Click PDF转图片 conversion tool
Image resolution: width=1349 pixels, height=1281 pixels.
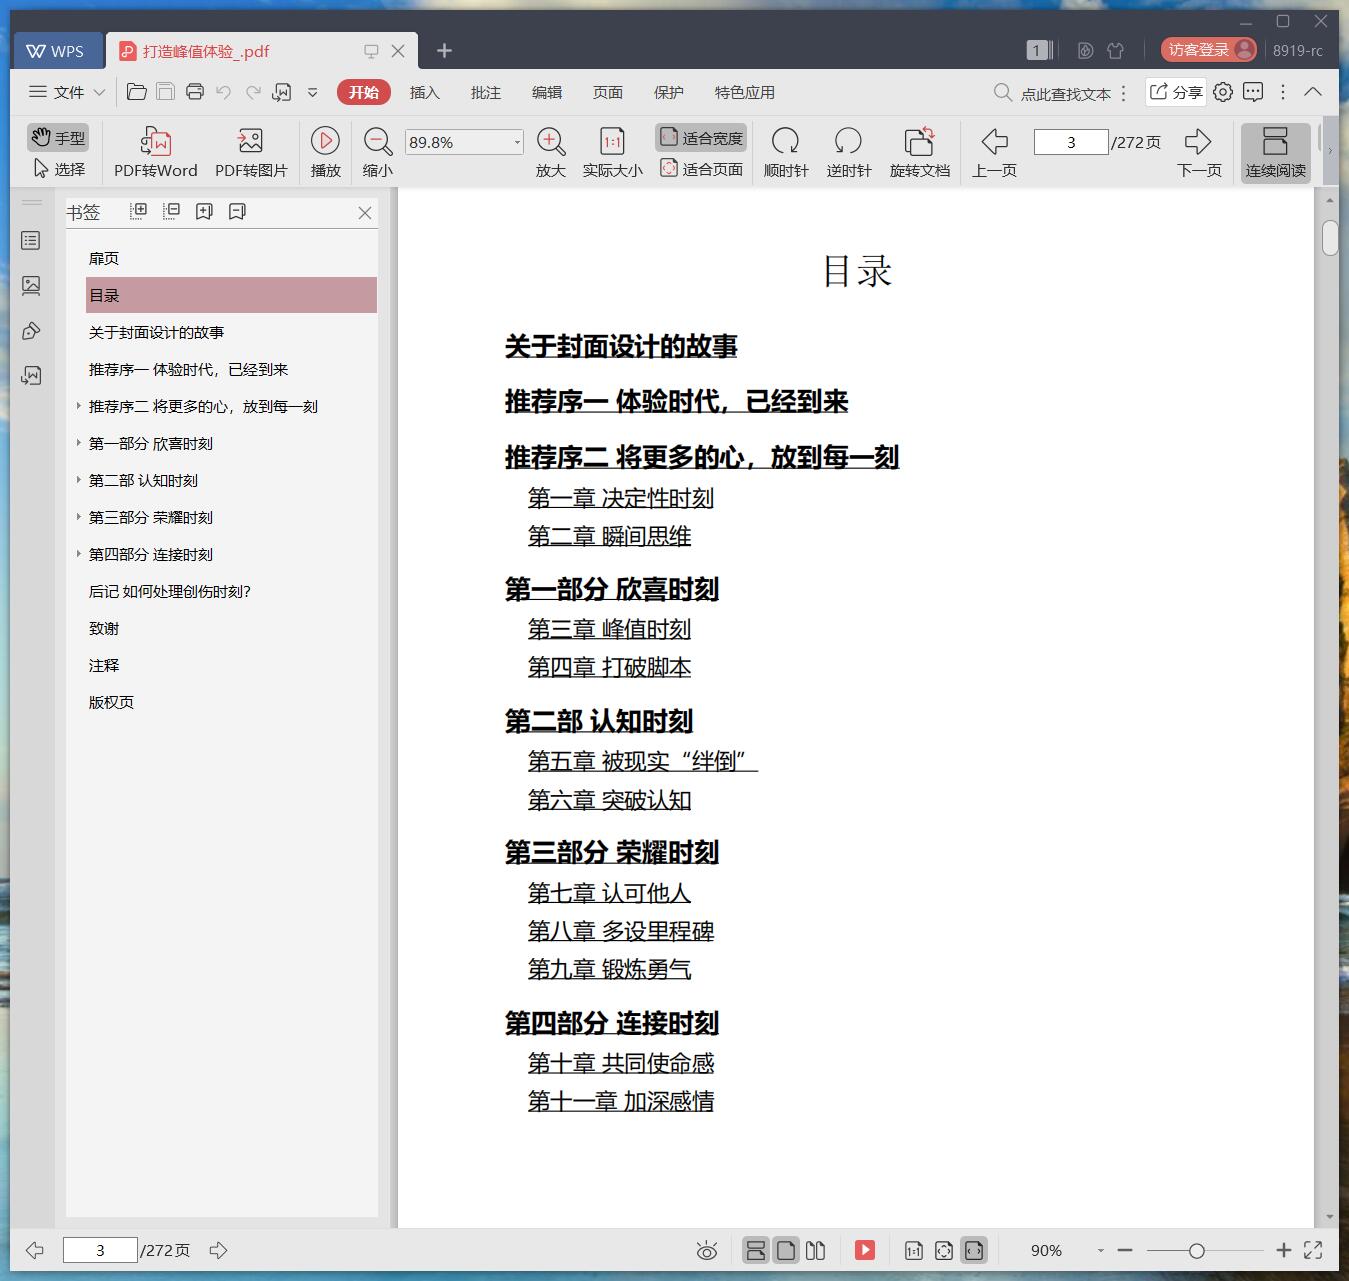(x=251, y=153)
